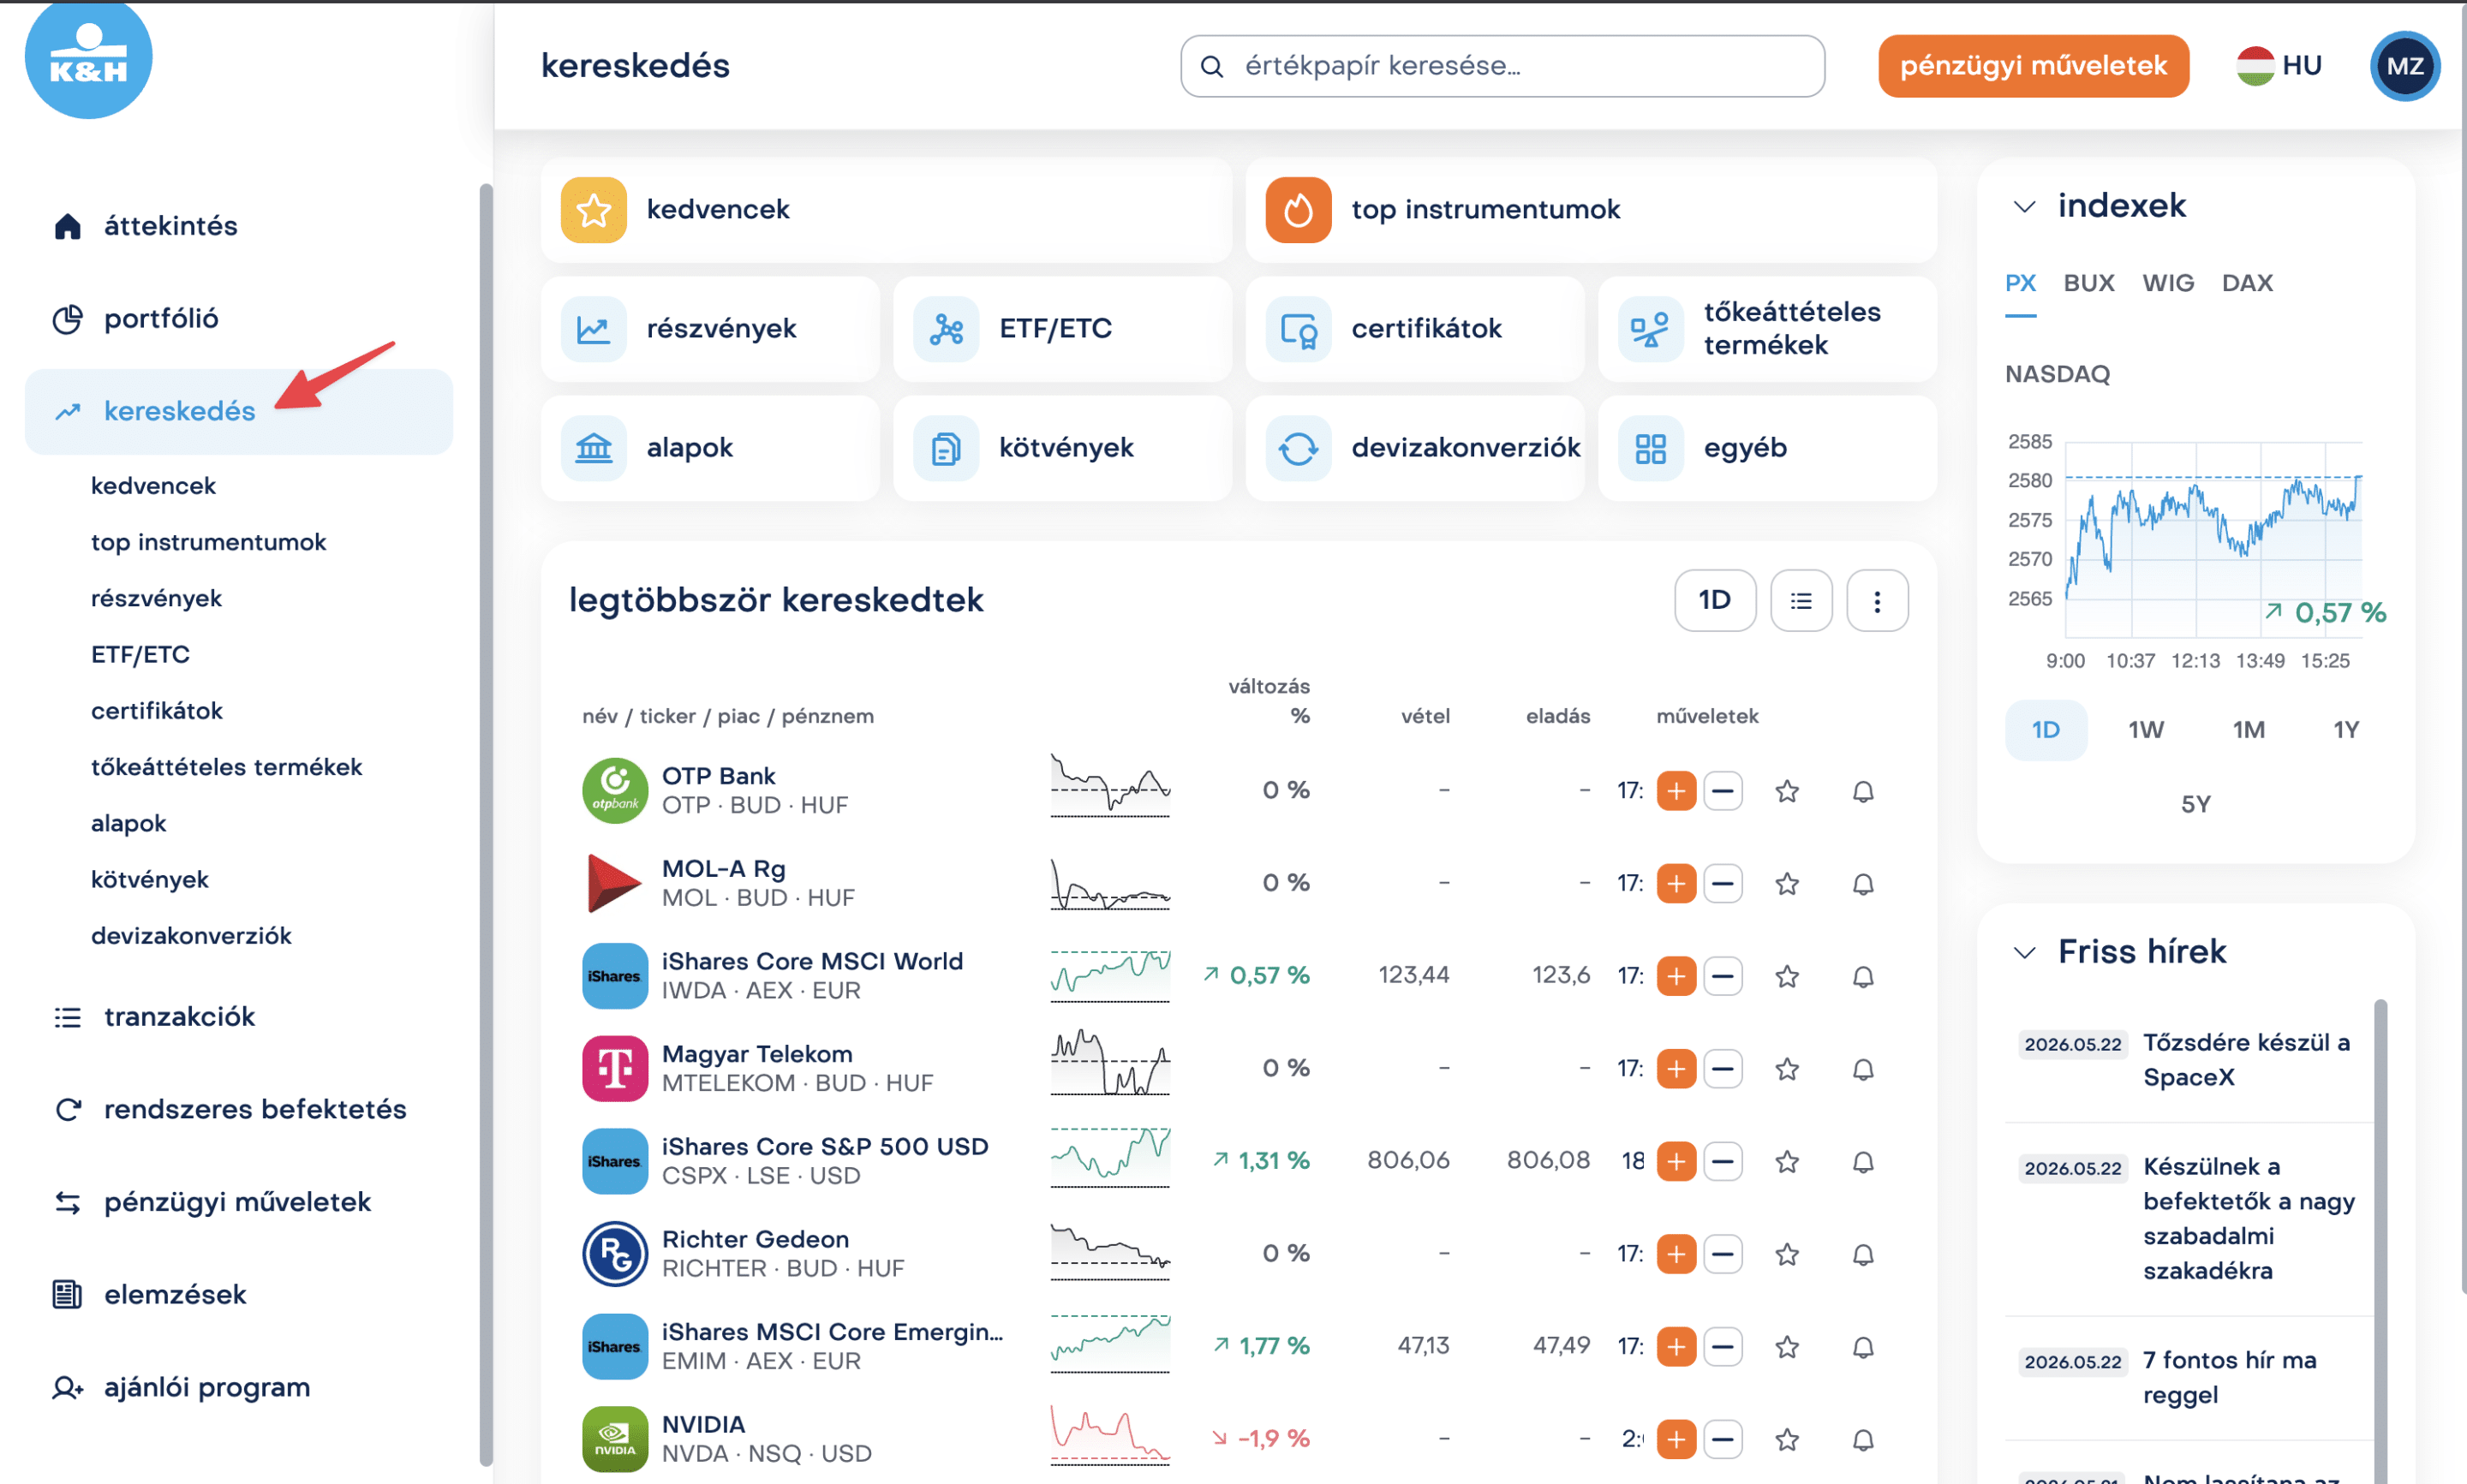Collapse the Friss hírek panel chevron
Screen dimensions: 2467x1484
point(2024,953)
